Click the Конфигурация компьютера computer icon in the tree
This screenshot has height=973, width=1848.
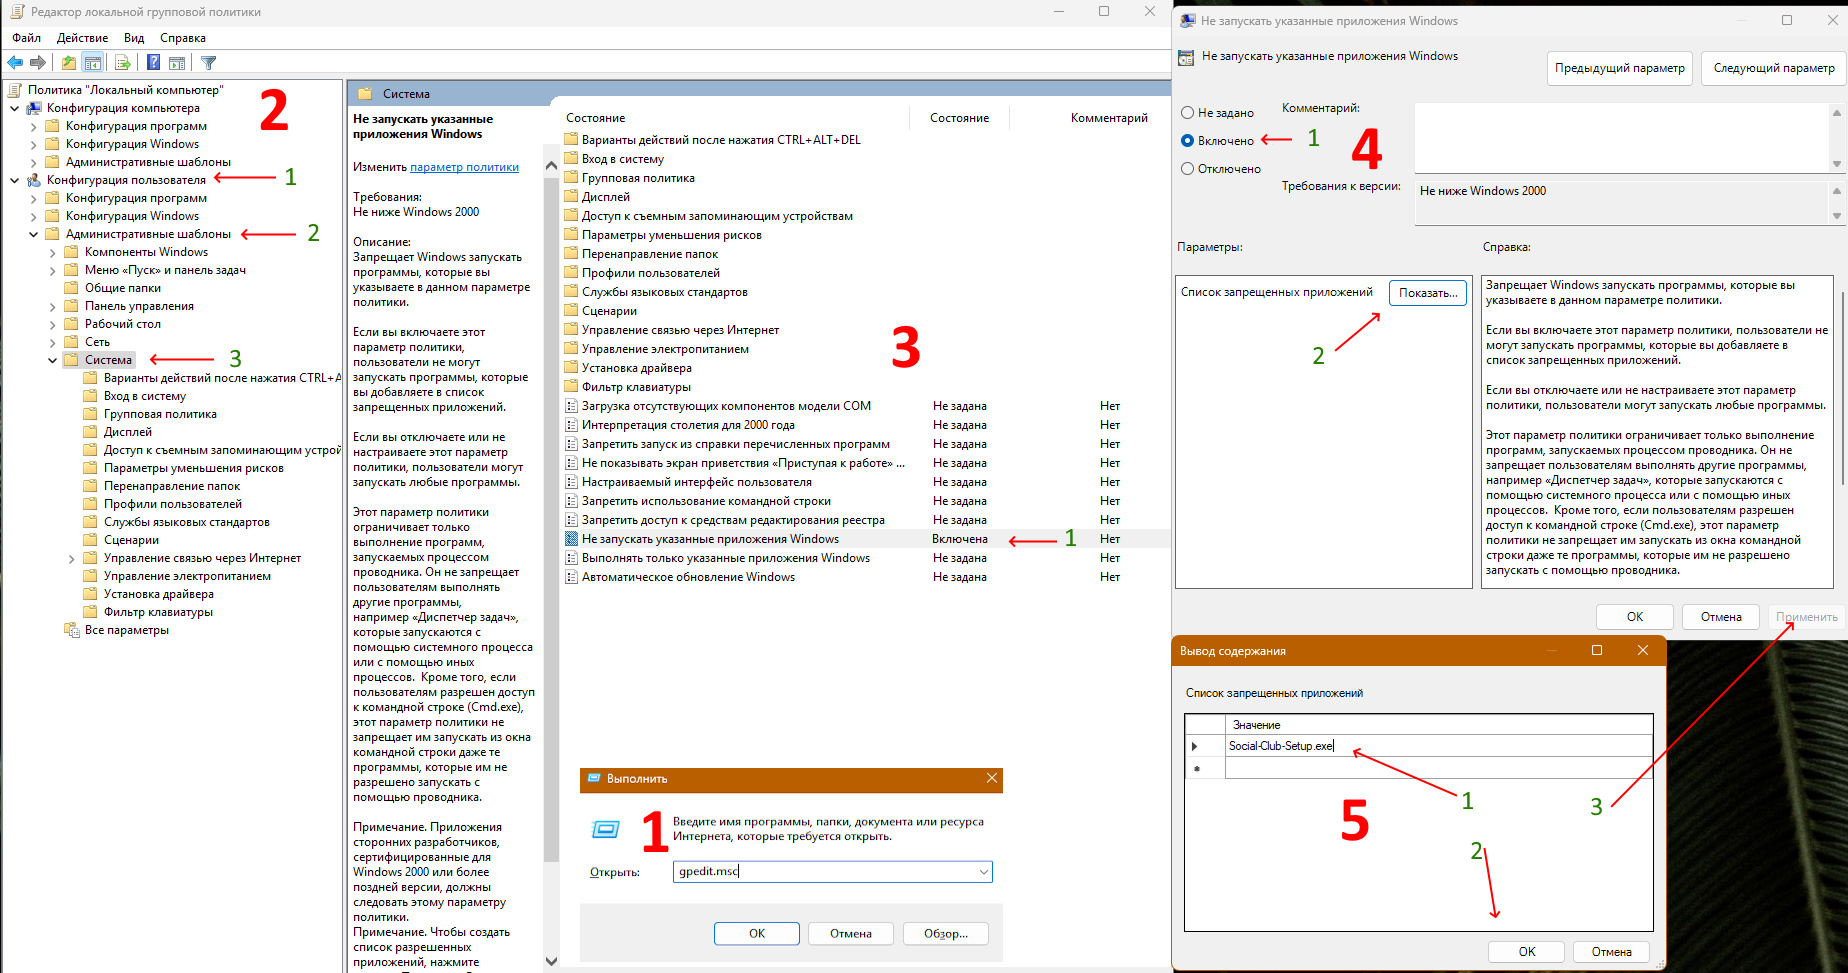click(34, 108)
